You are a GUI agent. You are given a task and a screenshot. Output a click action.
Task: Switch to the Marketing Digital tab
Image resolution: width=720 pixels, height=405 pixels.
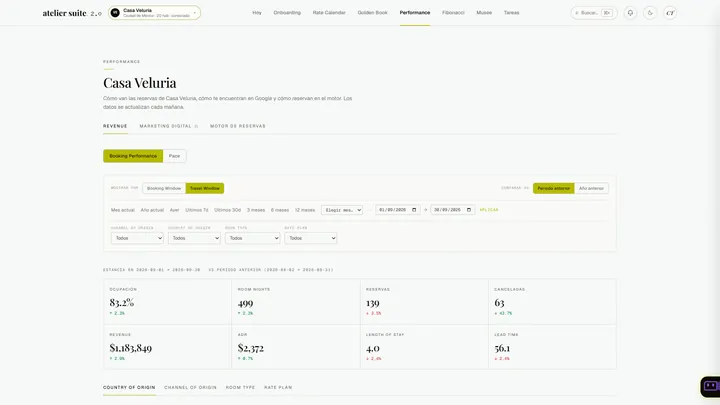[169, 126]
